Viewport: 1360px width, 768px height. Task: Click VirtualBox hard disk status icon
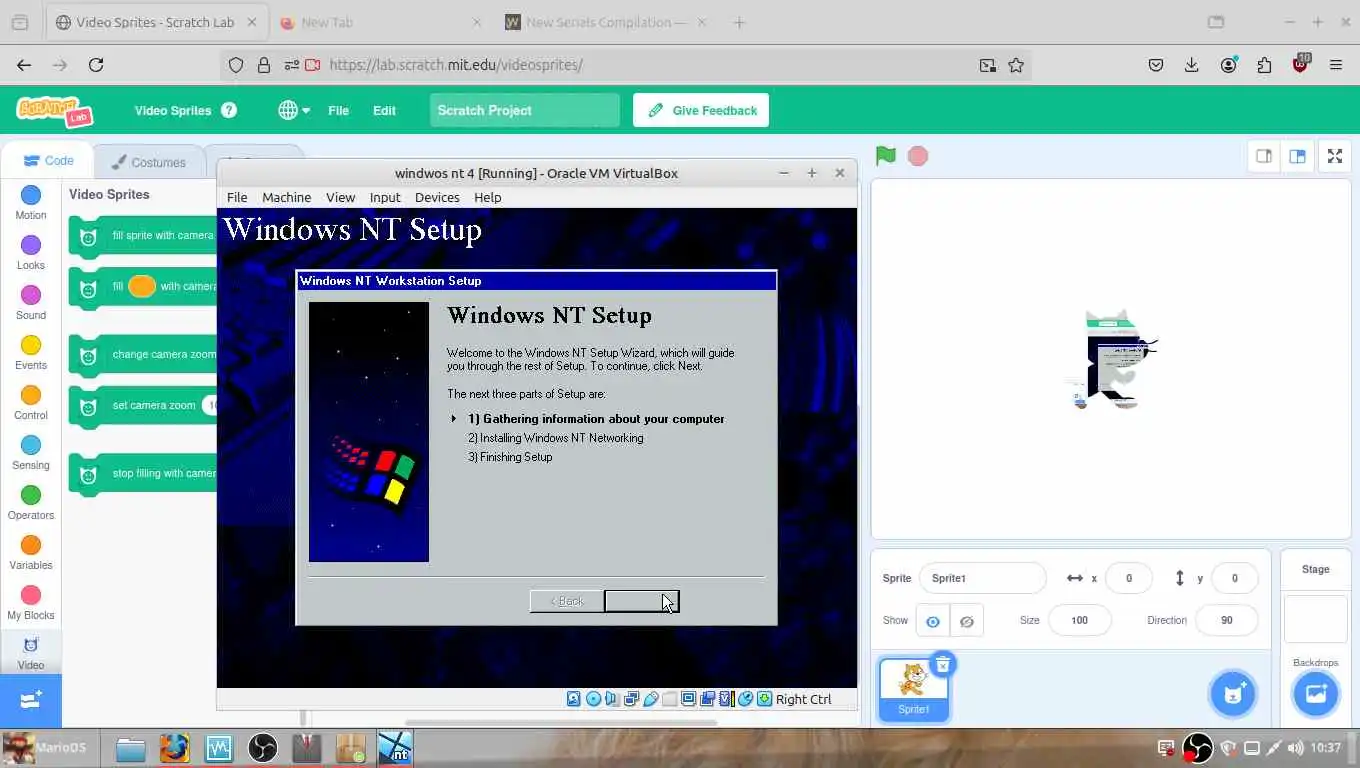[x=574, y=699]
